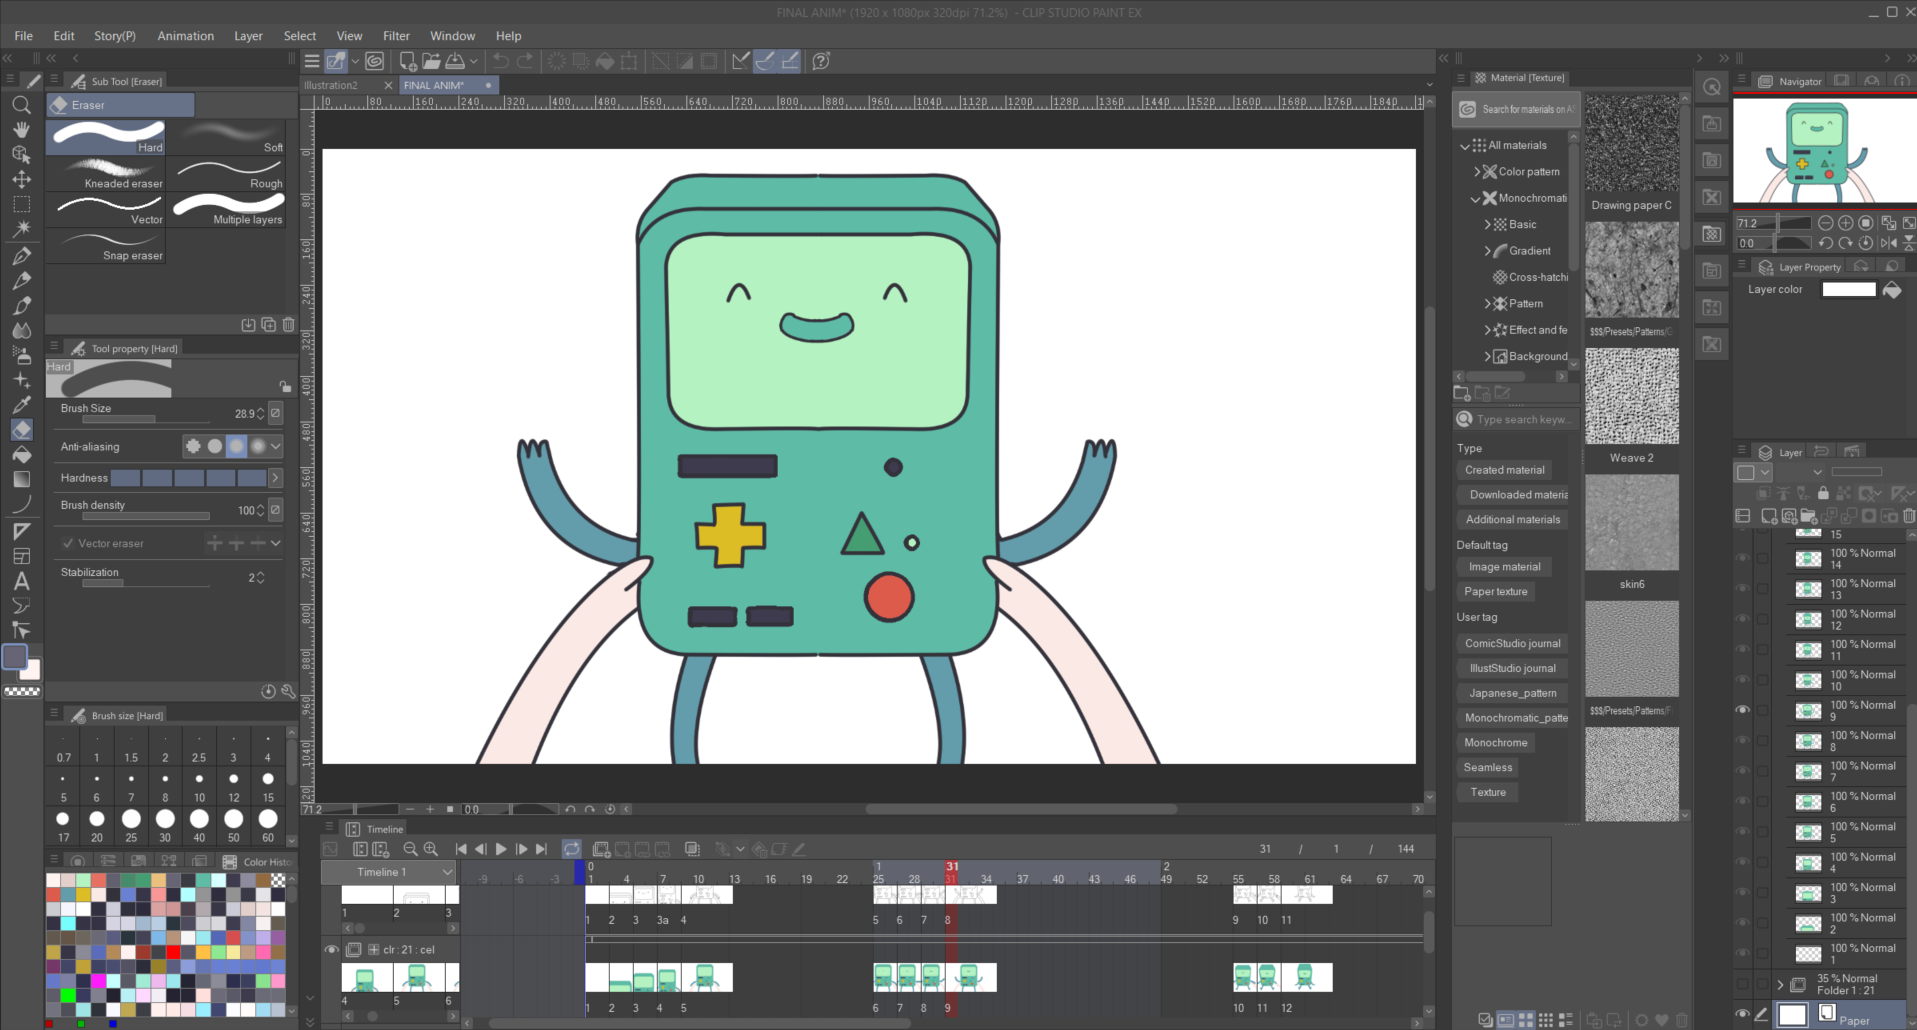The width and height of the screenshot is (1917, 1030).
Task: Switch to the Illustration2 document tab
Action: (331, 85)
